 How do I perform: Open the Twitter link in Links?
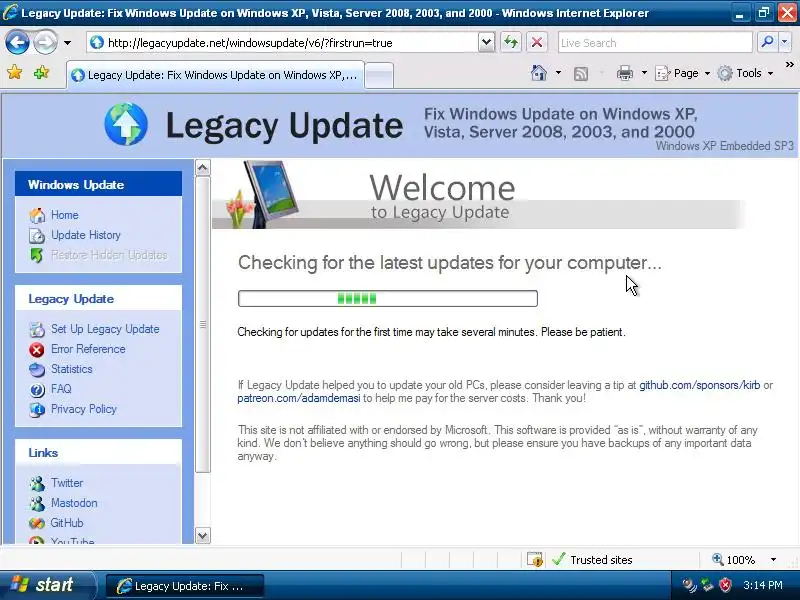click(67, 483)
